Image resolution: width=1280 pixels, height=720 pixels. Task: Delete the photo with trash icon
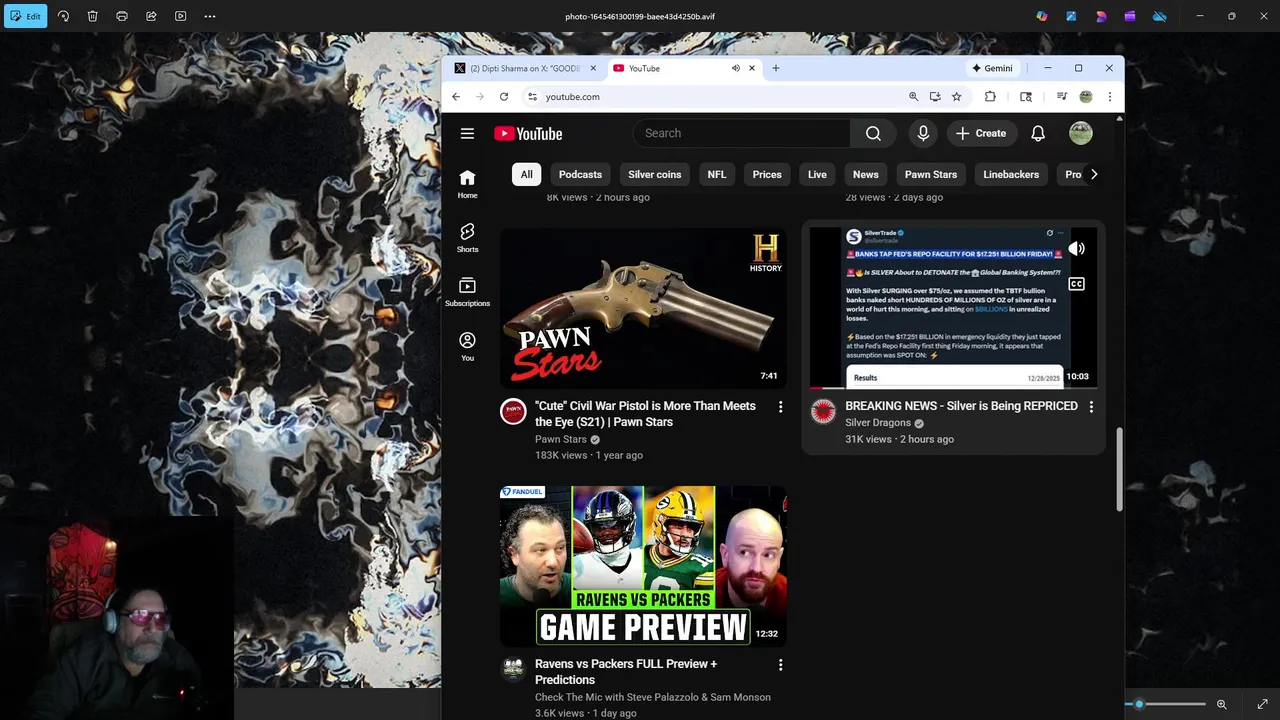pyautogui.click(x=92, y=16)
